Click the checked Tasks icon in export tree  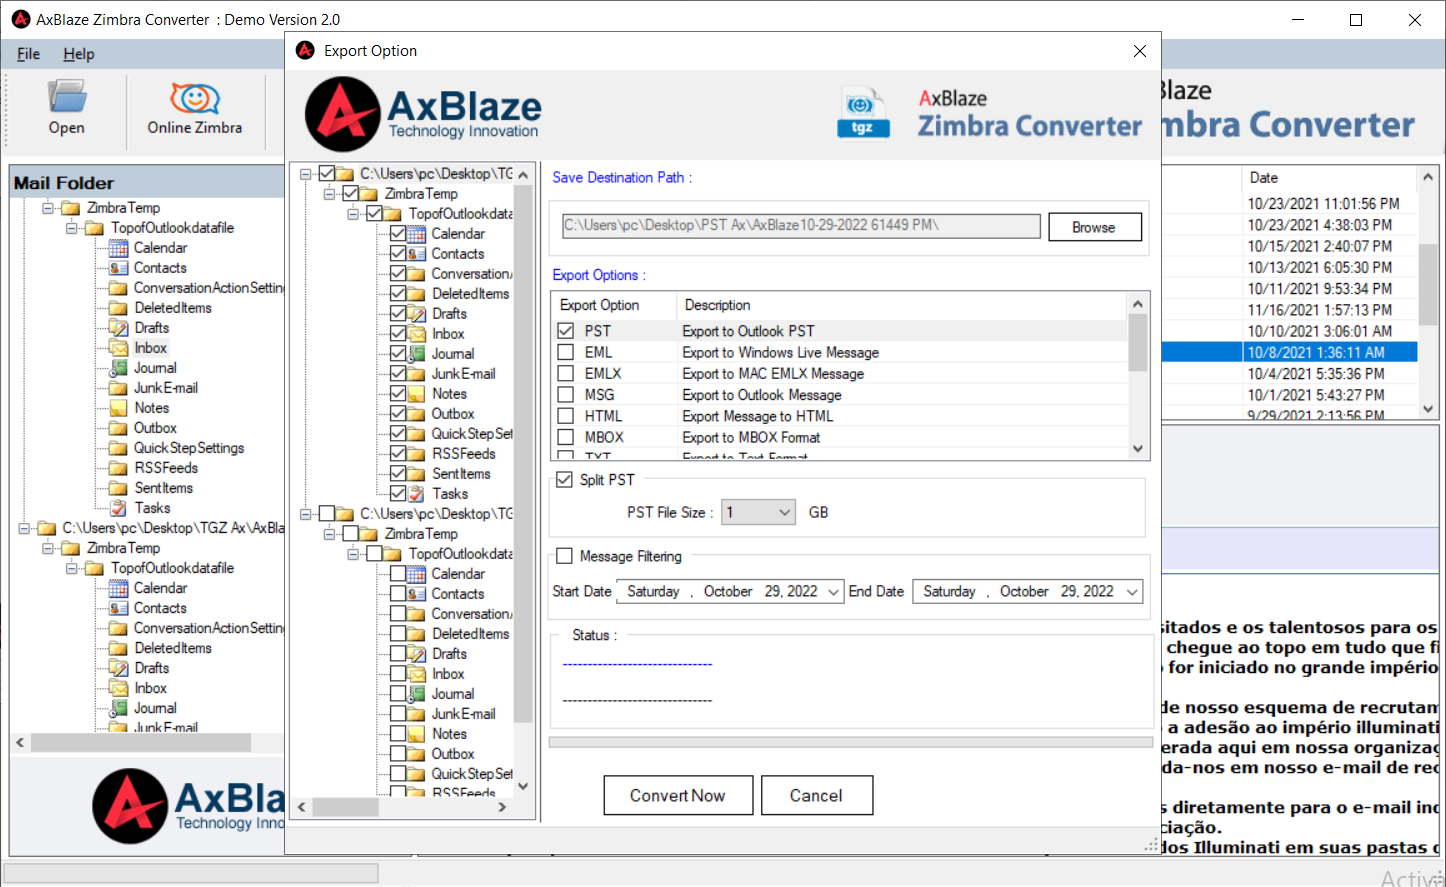coord(416,494)
